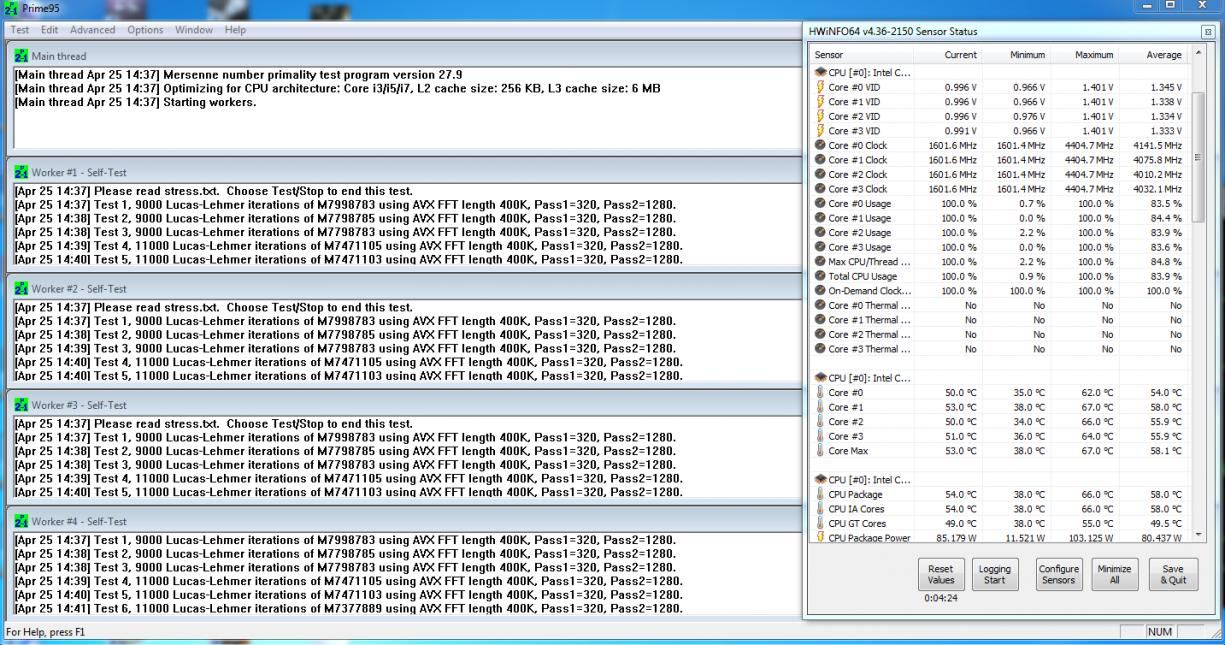
Task: Click the HWiNFO64 title bar corner button
Action: [1206, 33]
